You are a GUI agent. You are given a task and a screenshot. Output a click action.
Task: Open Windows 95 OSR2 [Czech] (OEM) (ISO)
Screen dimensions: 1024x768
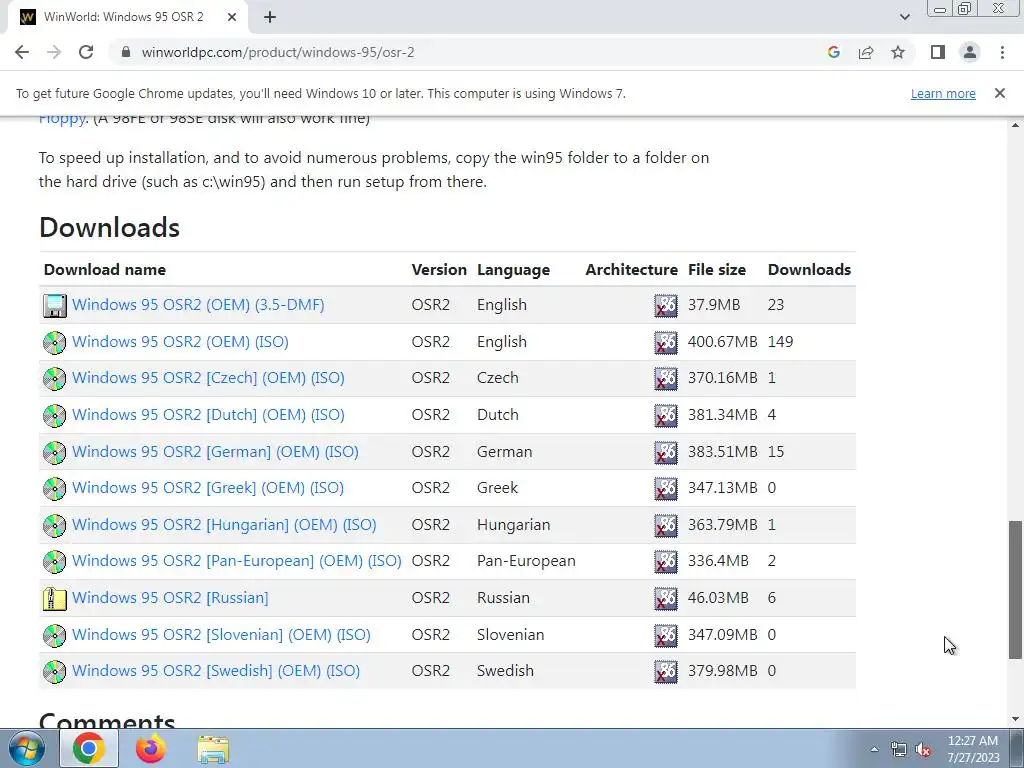point(208,377)
